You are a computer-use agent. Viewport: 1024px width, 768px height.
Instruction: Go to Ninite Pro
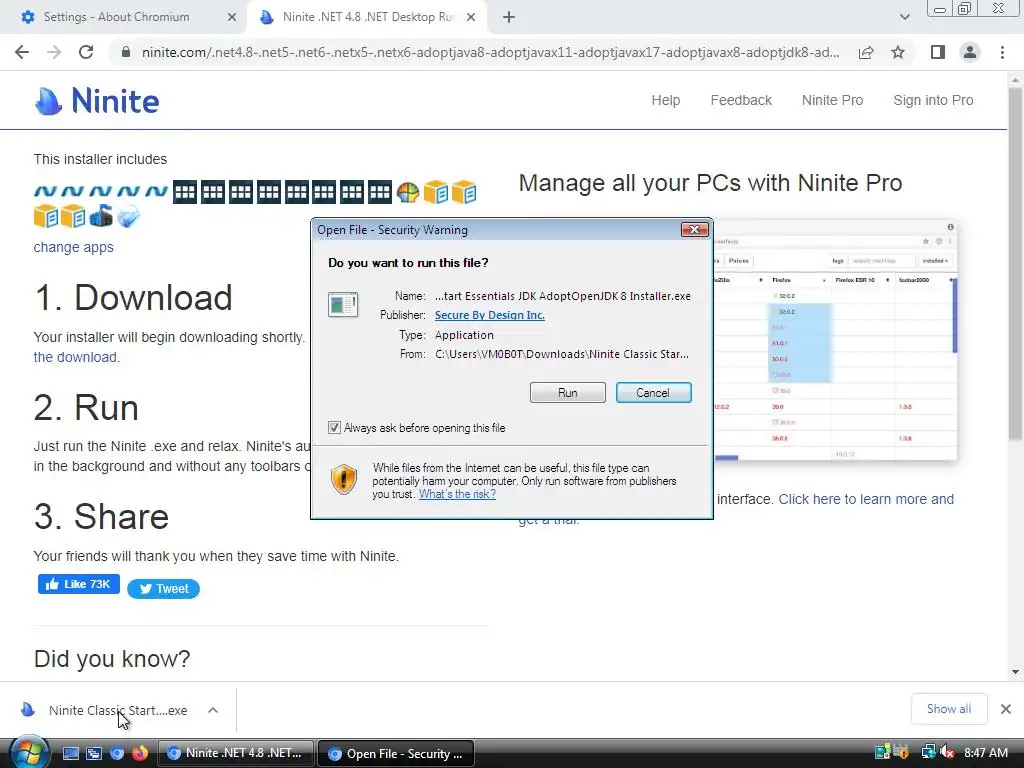[832, 100]
